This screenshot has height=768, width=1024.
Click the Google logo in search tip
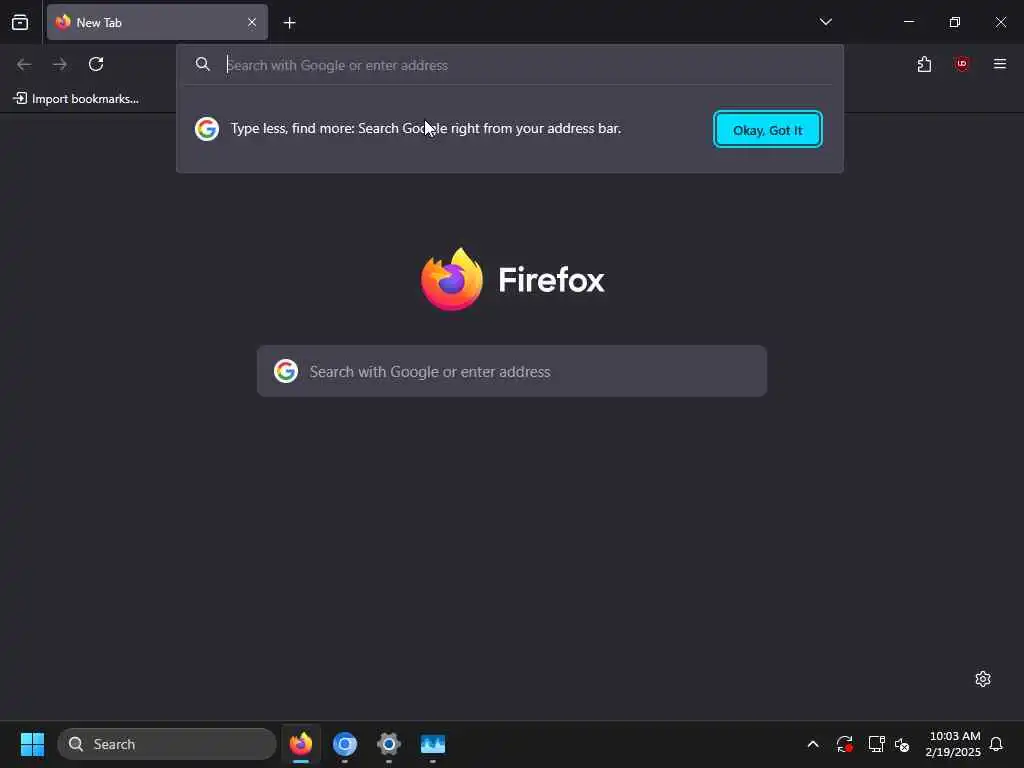point(207,129)
